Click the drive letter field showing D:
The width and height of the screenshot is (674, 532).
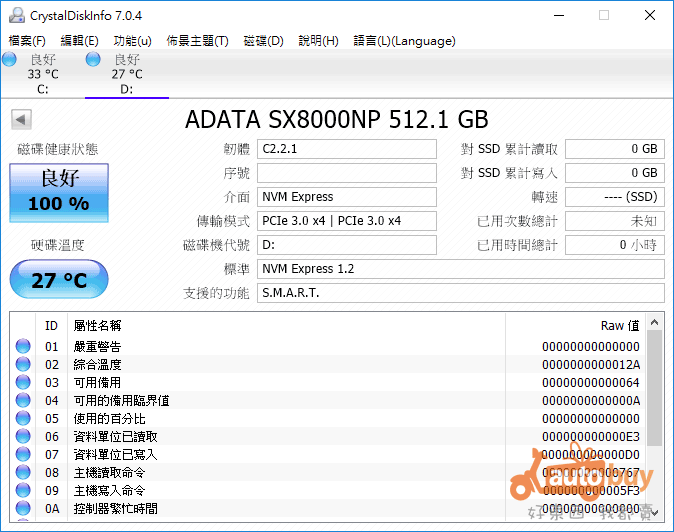click(x=347, y=245)
